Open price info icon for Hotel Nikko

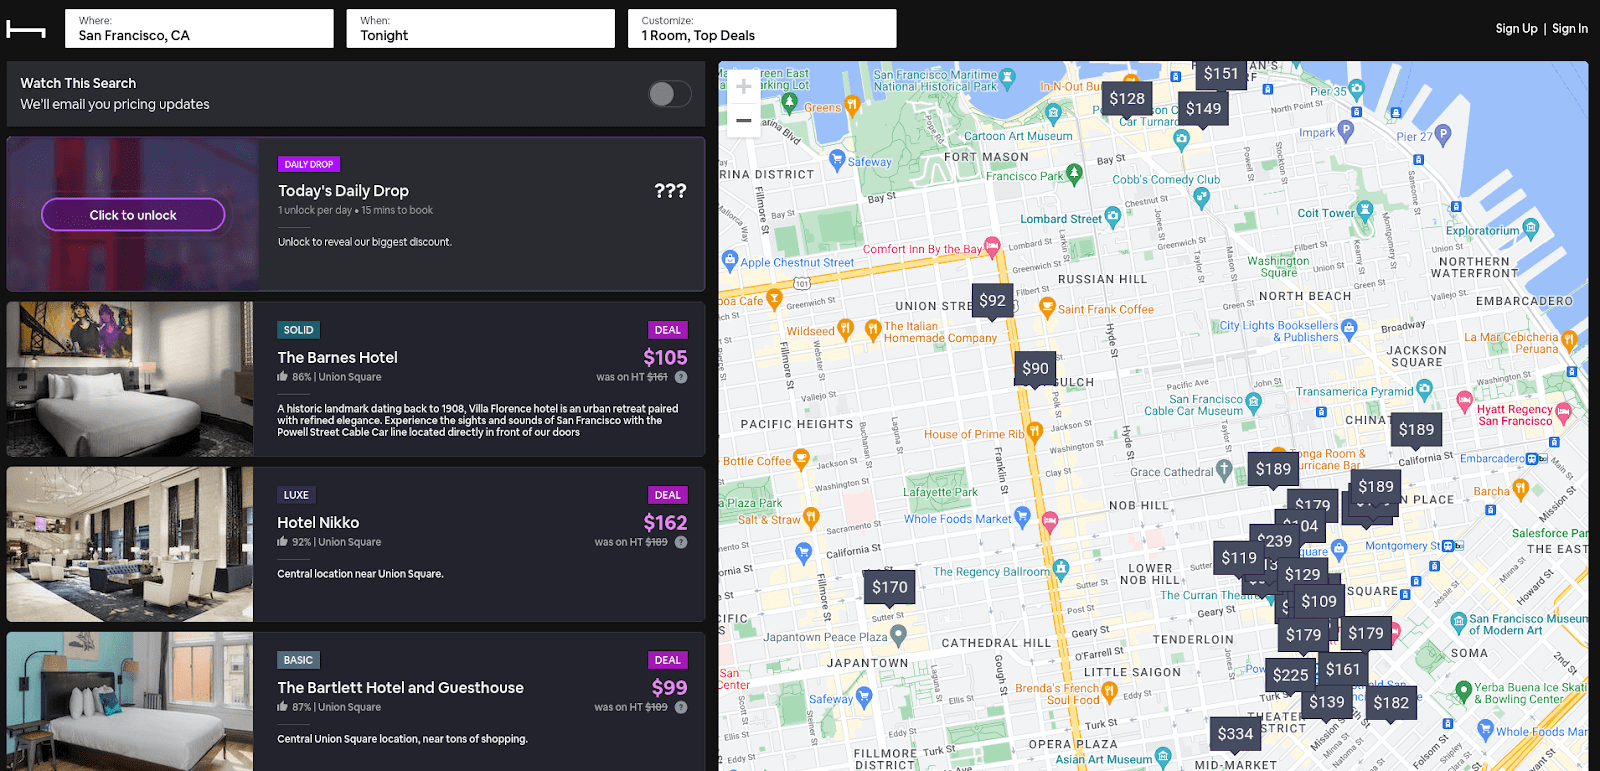(681, 542)
